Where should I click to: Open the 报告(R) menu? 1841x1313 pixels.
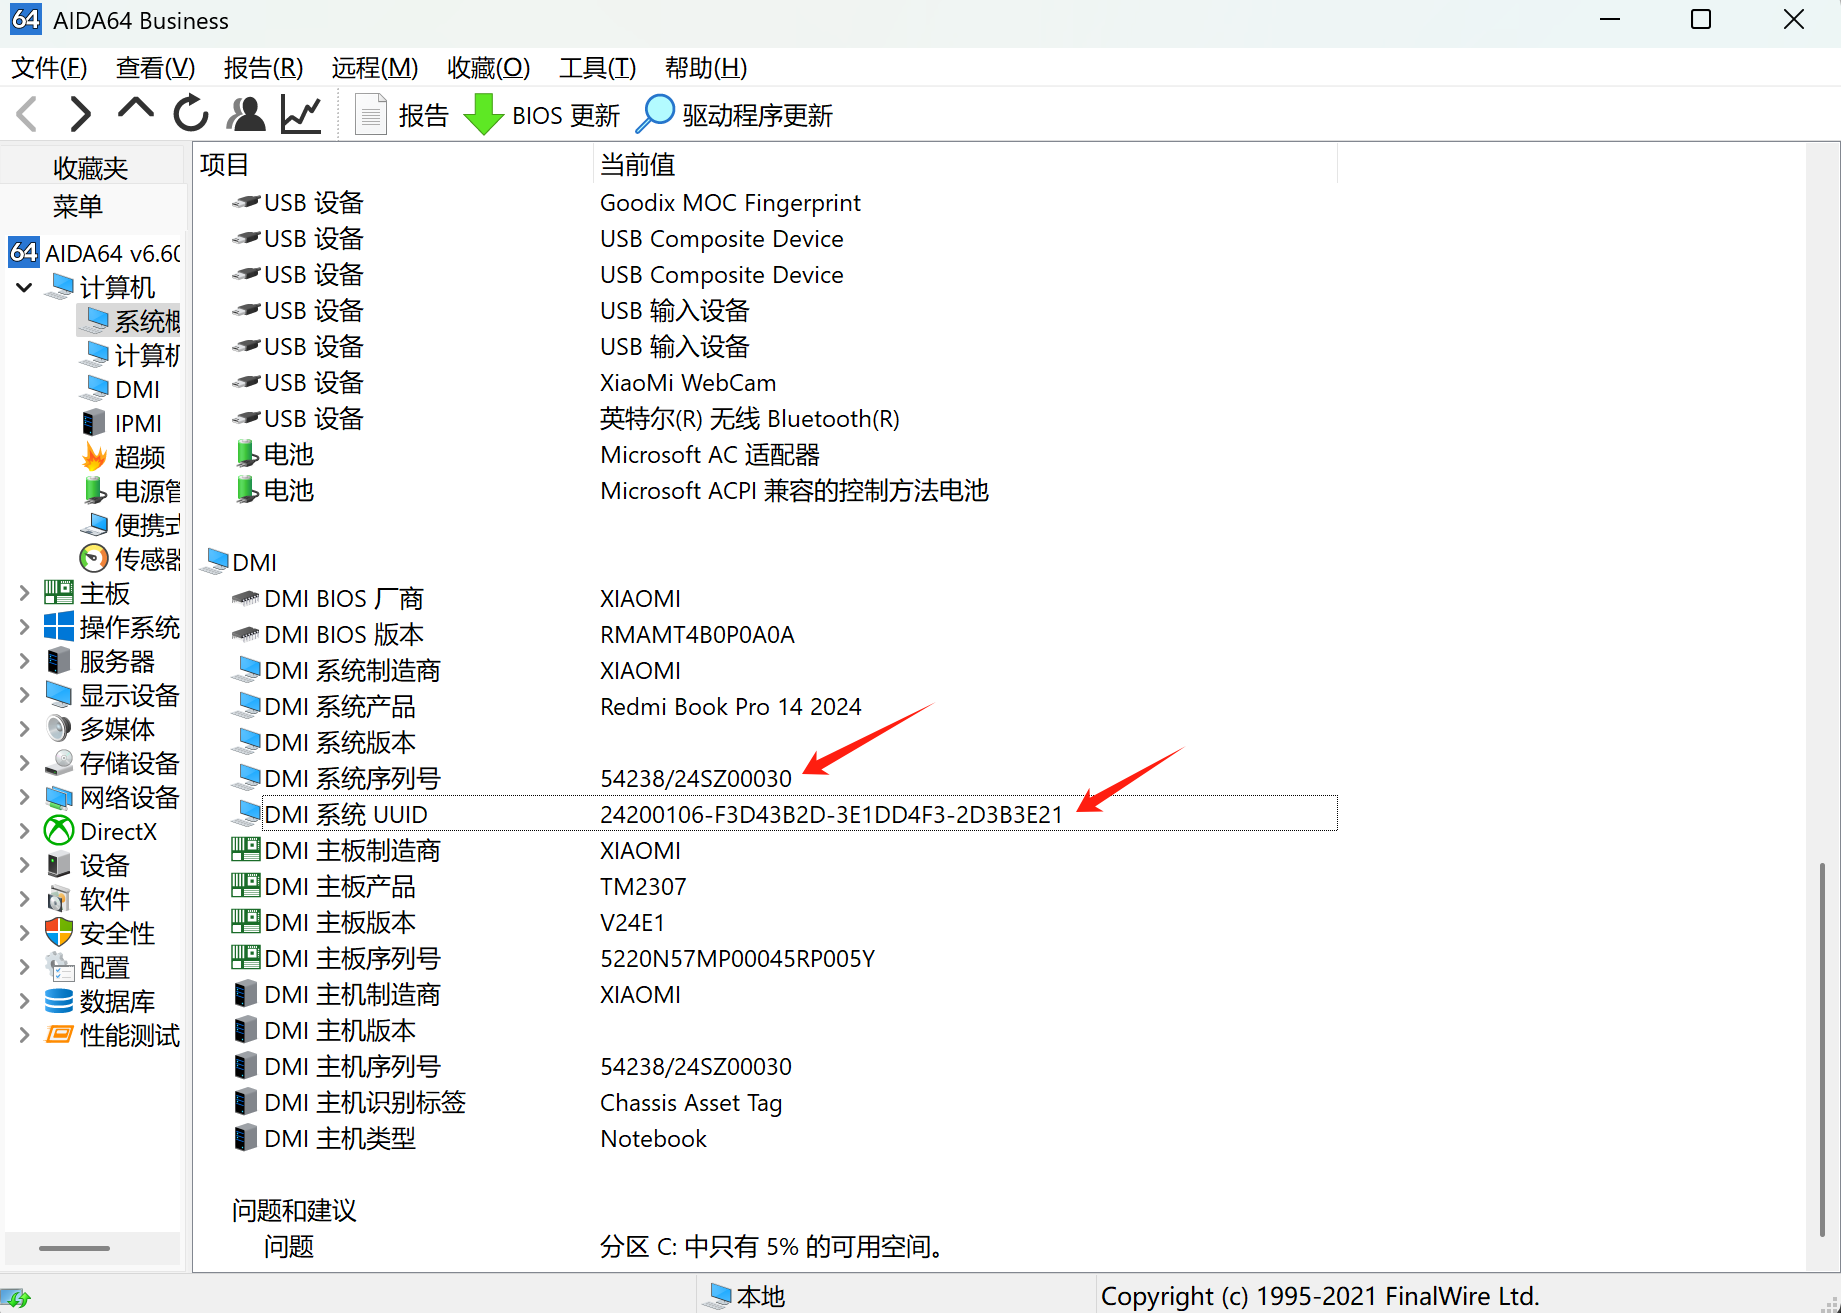pos(263,68)
